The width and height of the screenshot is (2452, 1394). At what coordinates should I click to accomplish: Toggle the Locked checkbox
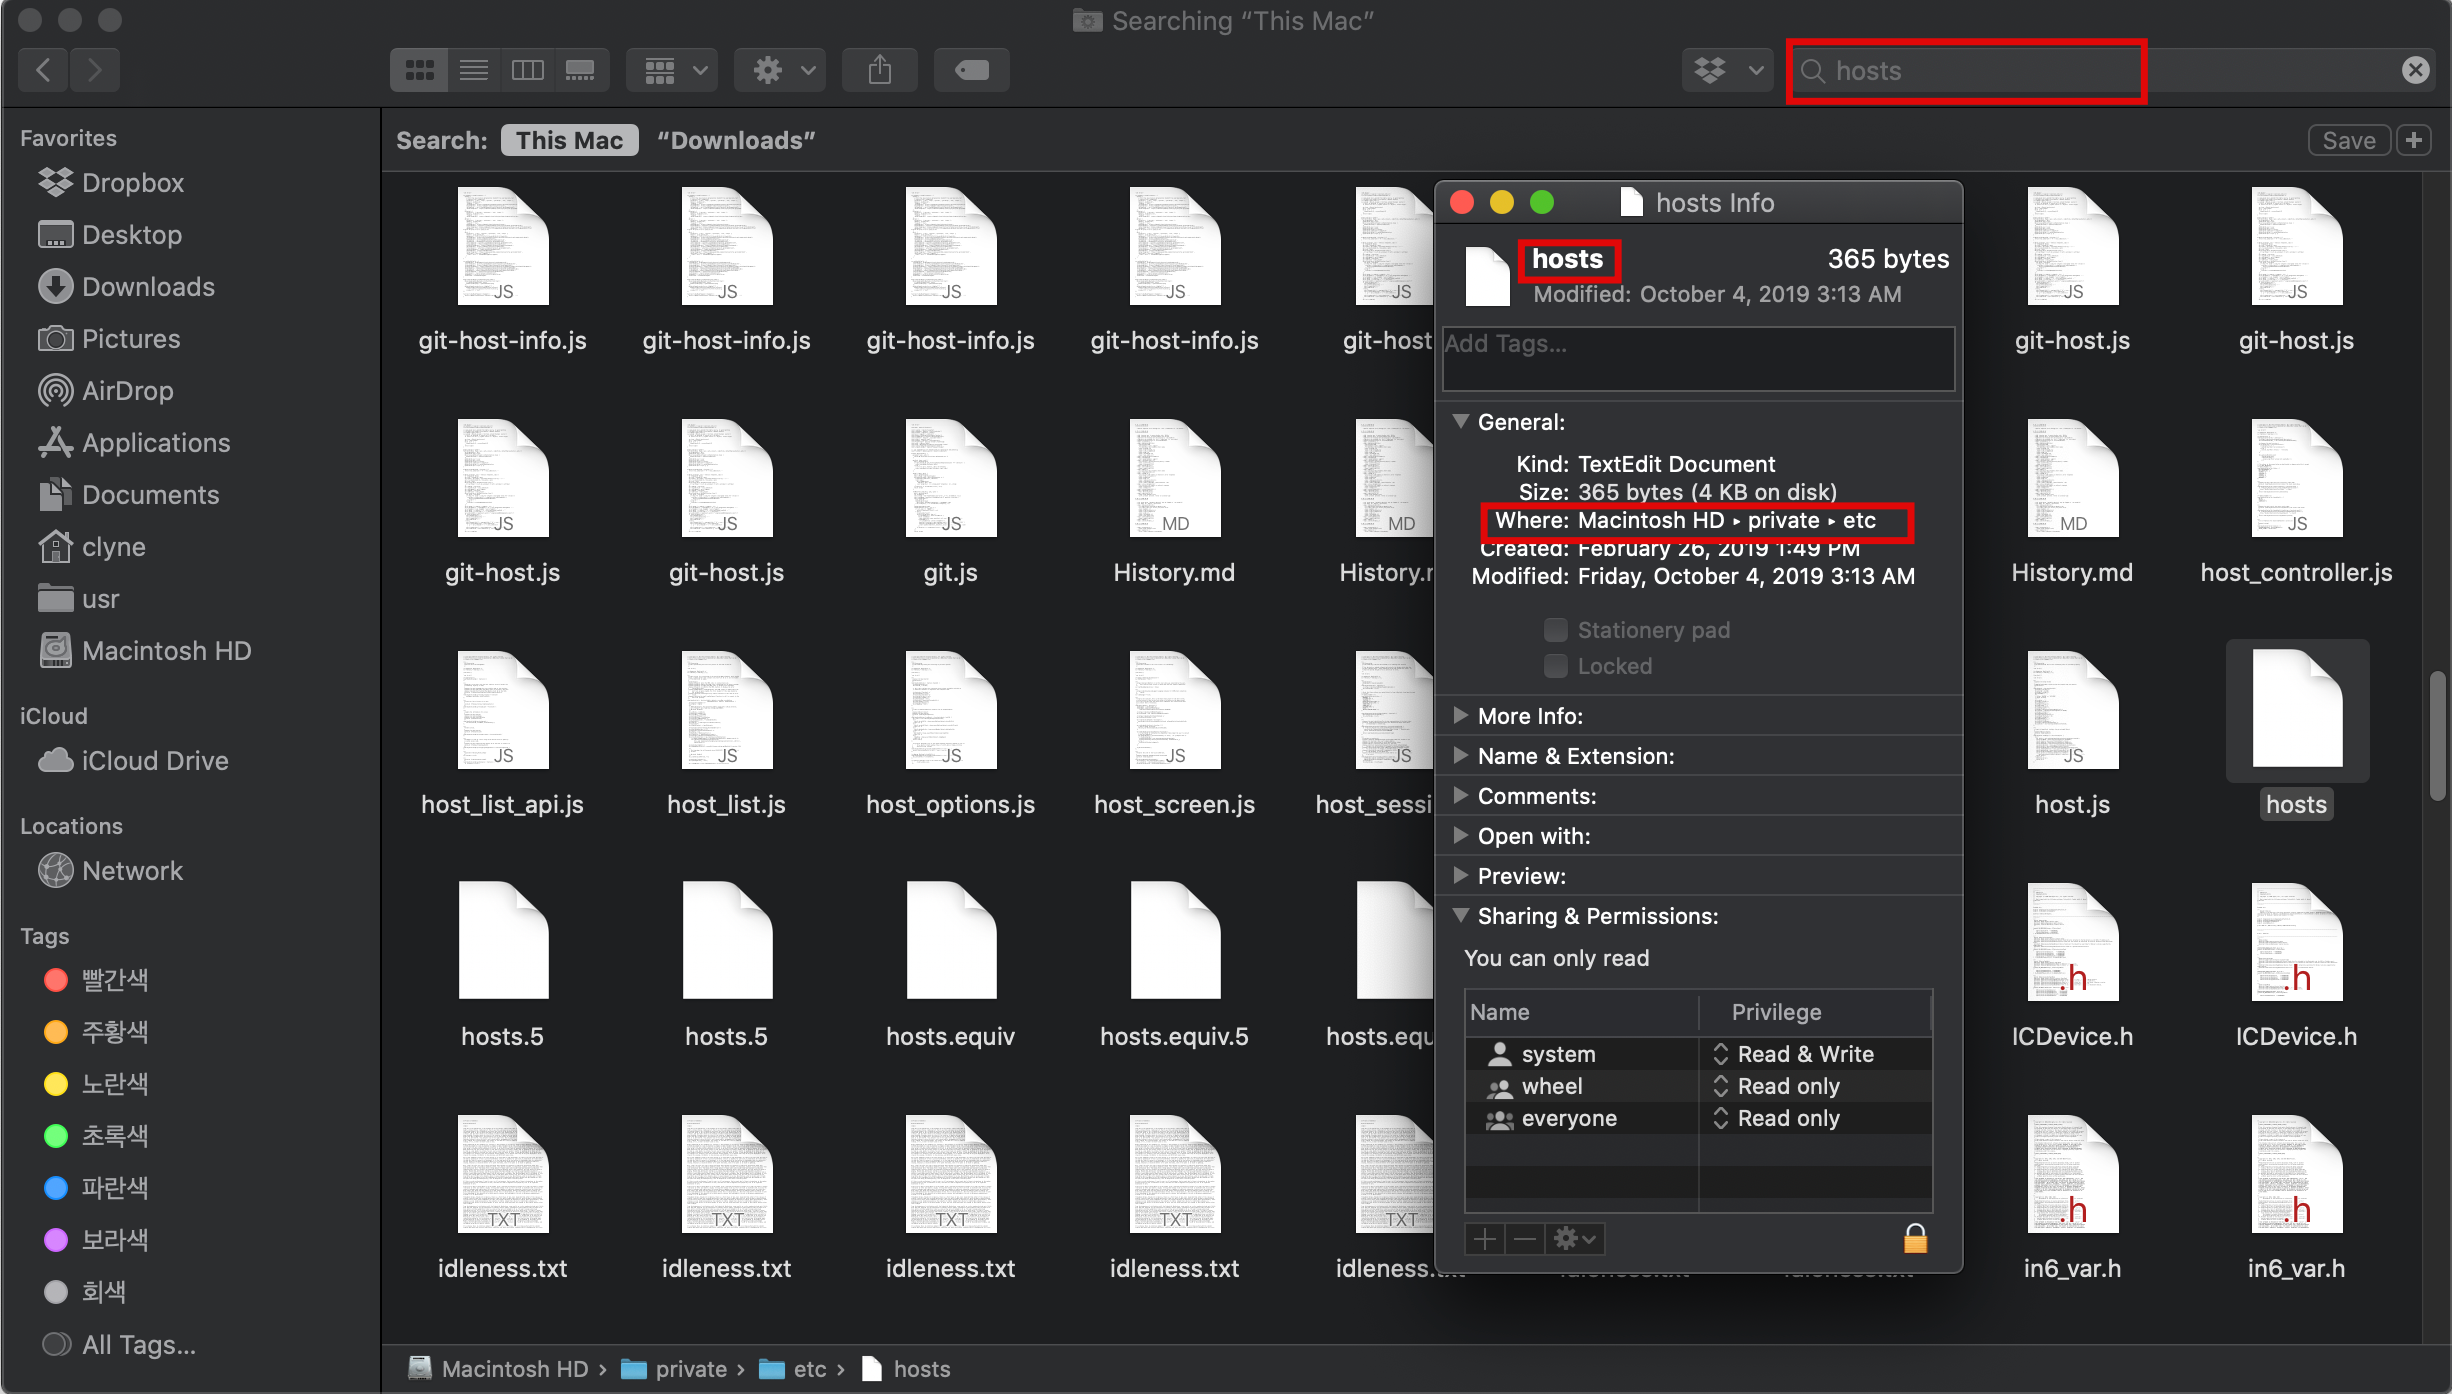click(1555, 666)
